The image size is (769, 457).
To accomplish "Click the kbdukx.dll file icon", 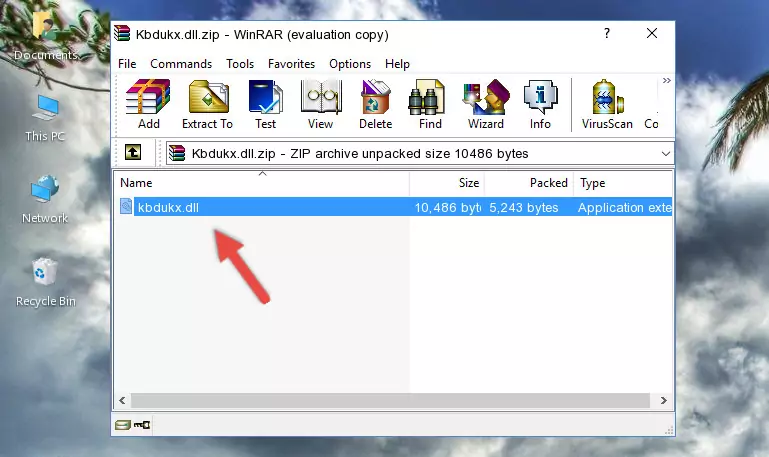I will tap(126, 206).
